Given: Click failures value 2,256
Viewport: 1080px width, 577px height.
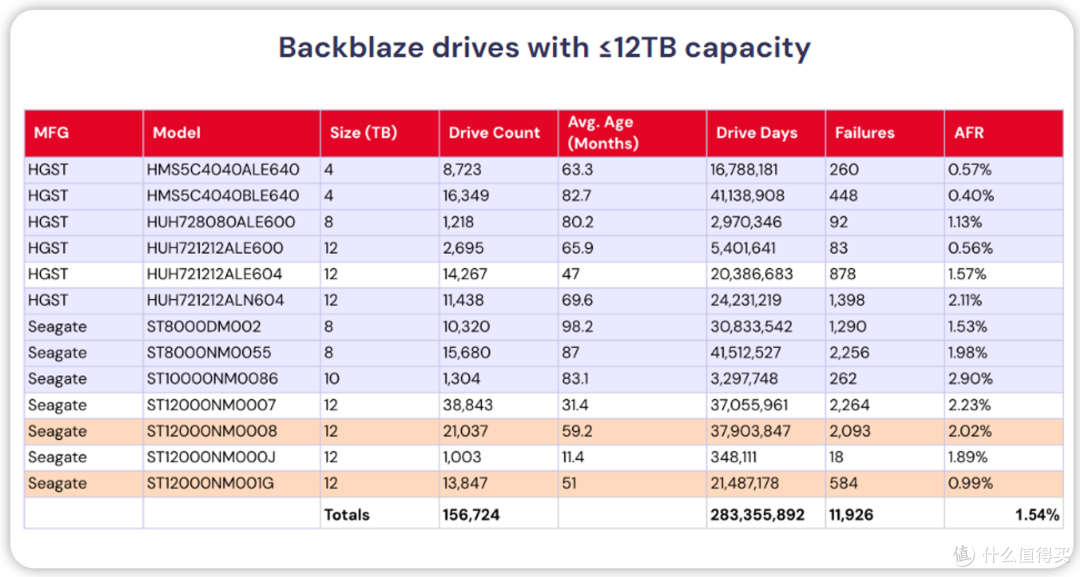Looking at the screenshot, I should [x=849, y=353].
